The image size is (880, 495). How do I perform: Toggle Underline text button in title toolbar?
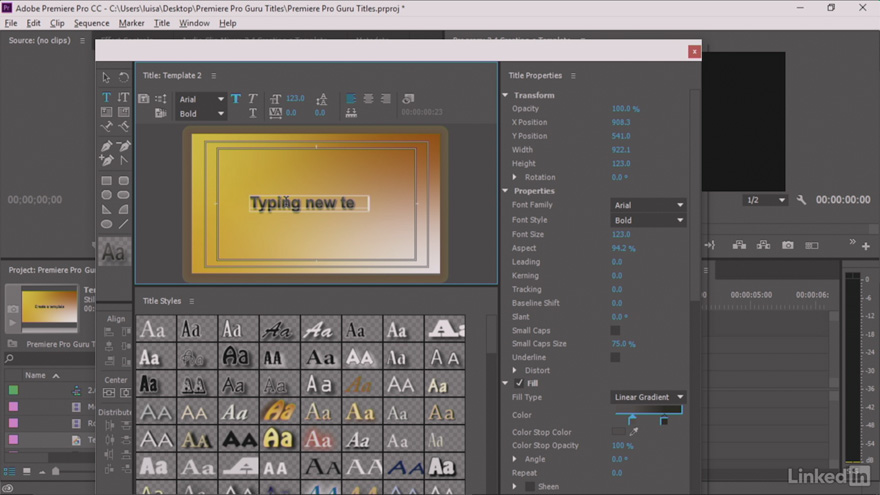click(253, 113)
